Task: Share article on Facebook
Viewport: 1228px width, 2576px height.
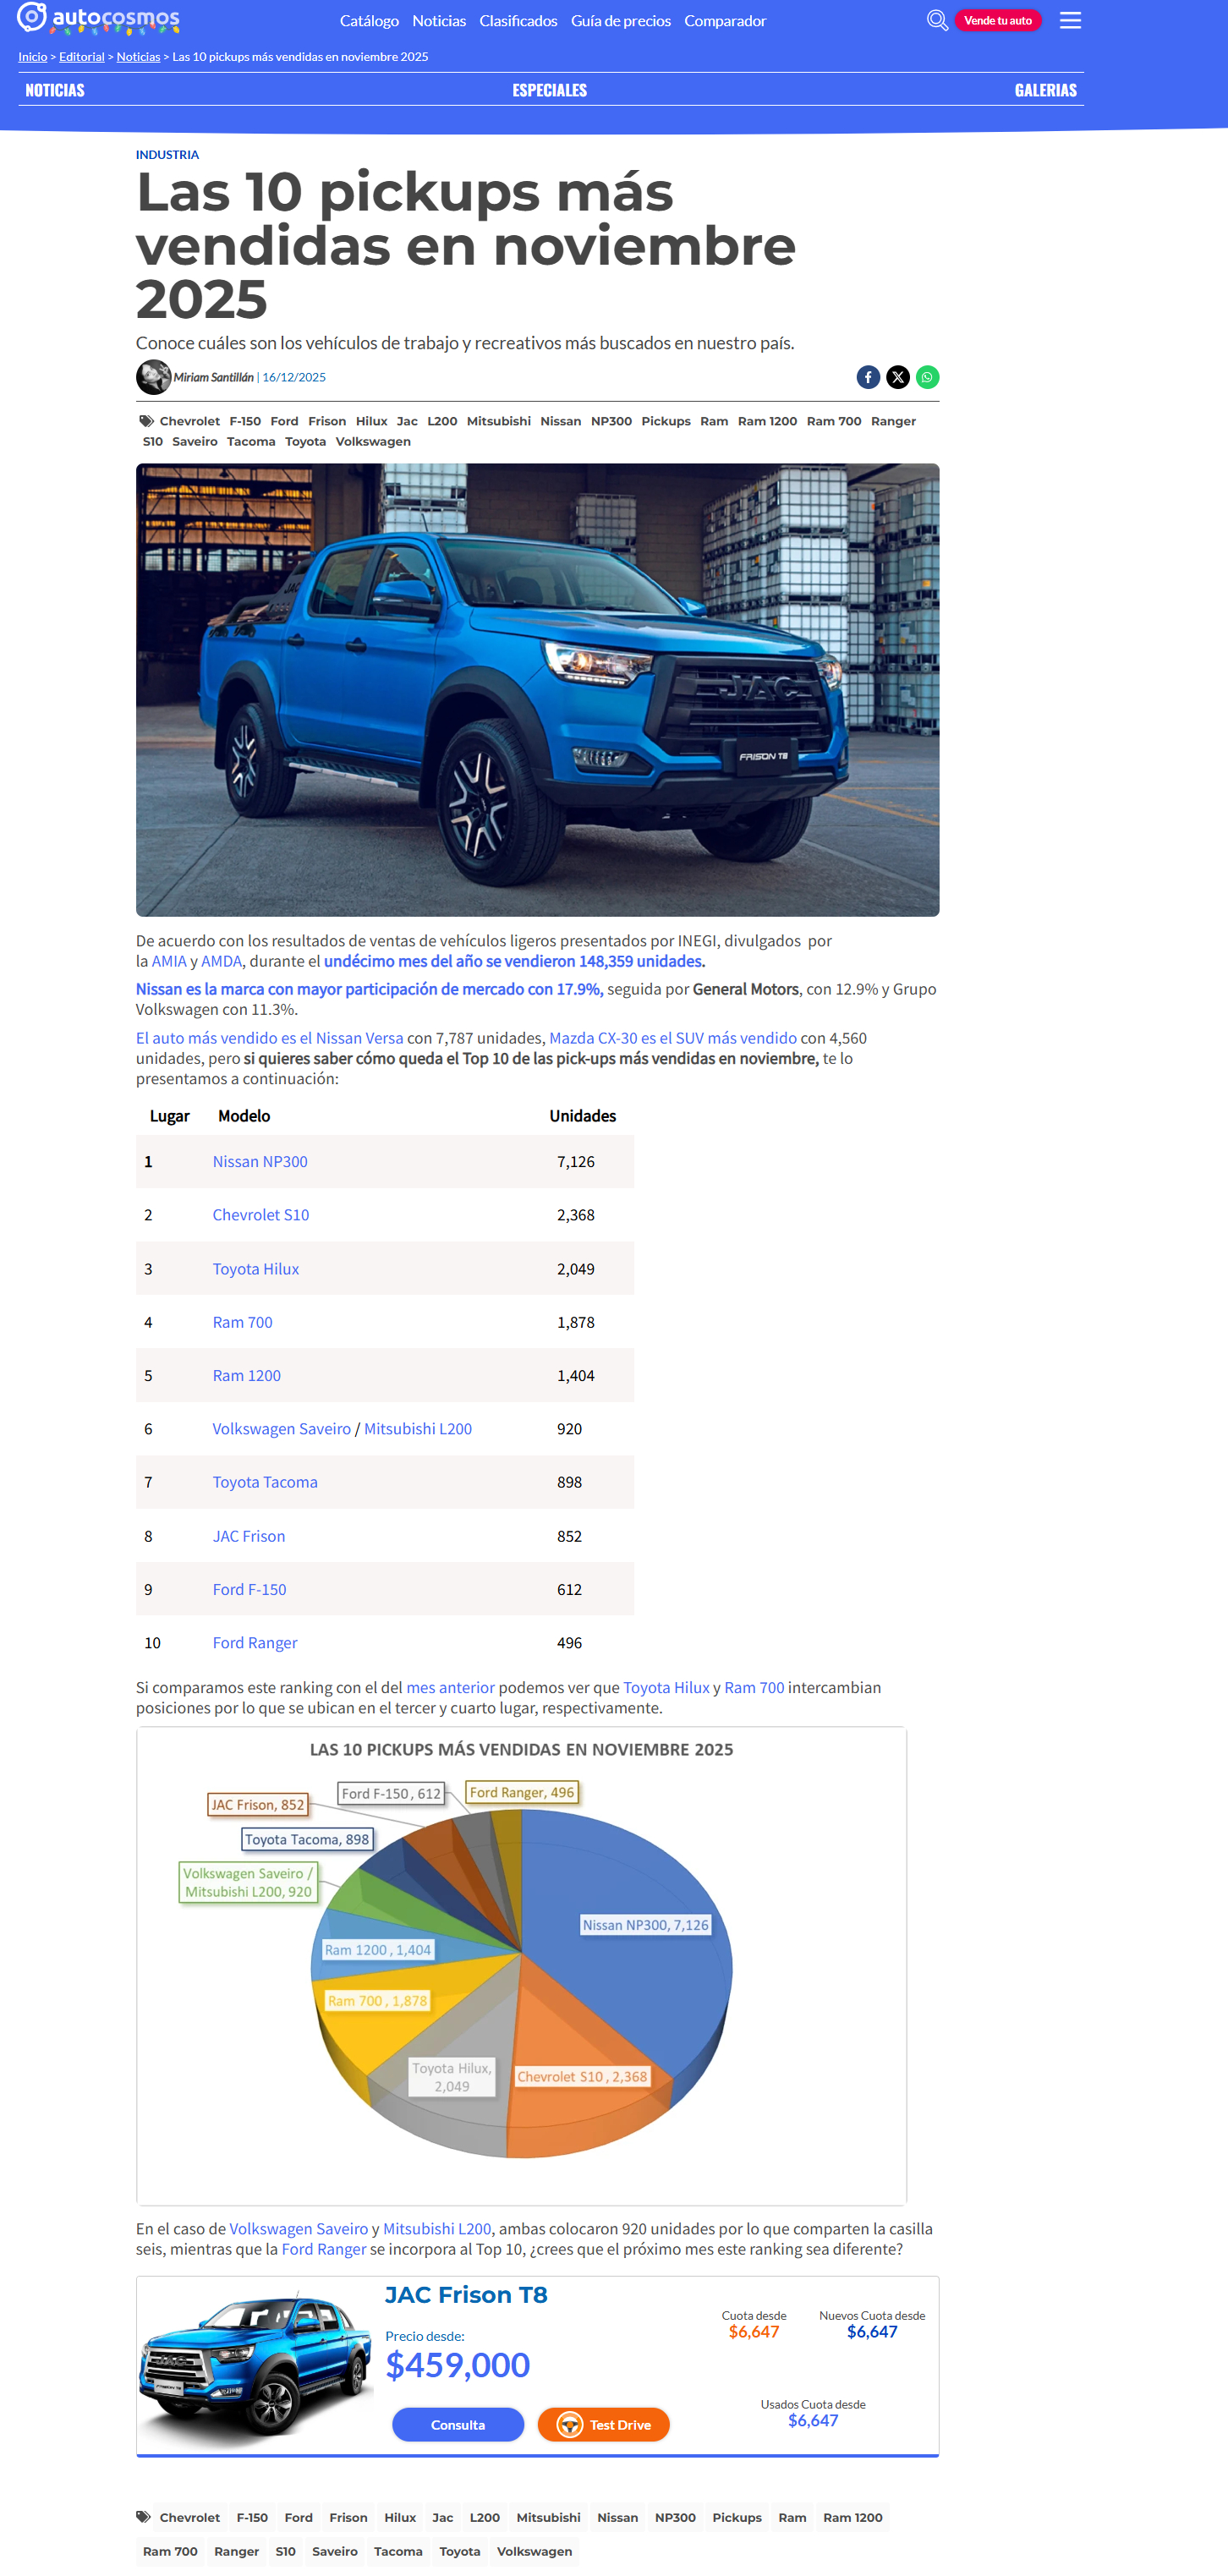Action: click(868, 377)
